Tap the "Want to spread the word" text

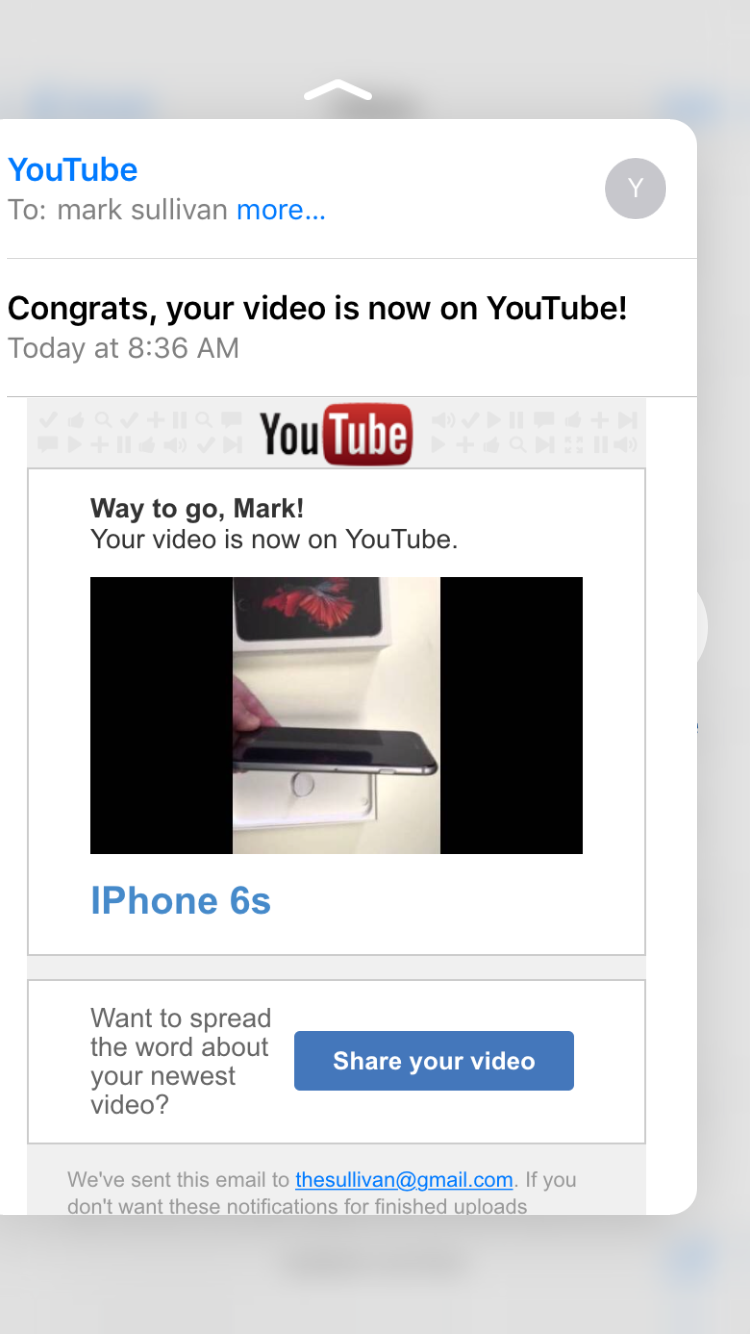click(181, 1062)
